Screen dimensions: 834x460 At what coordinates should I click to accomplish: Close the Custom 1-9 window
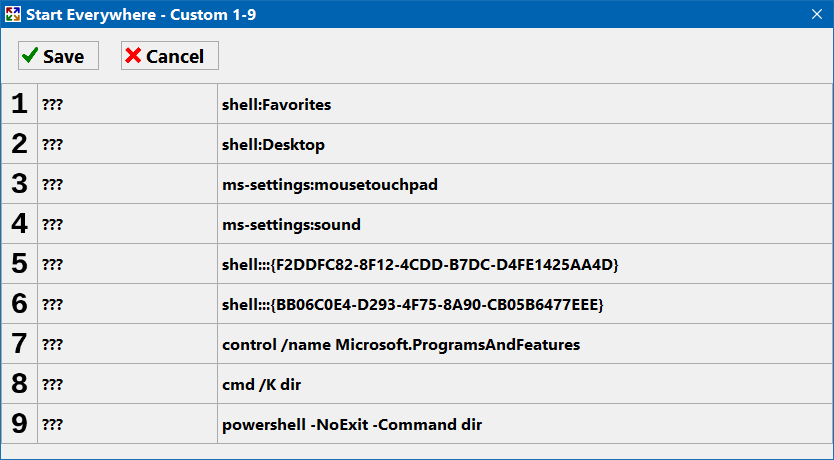point(815,14)
